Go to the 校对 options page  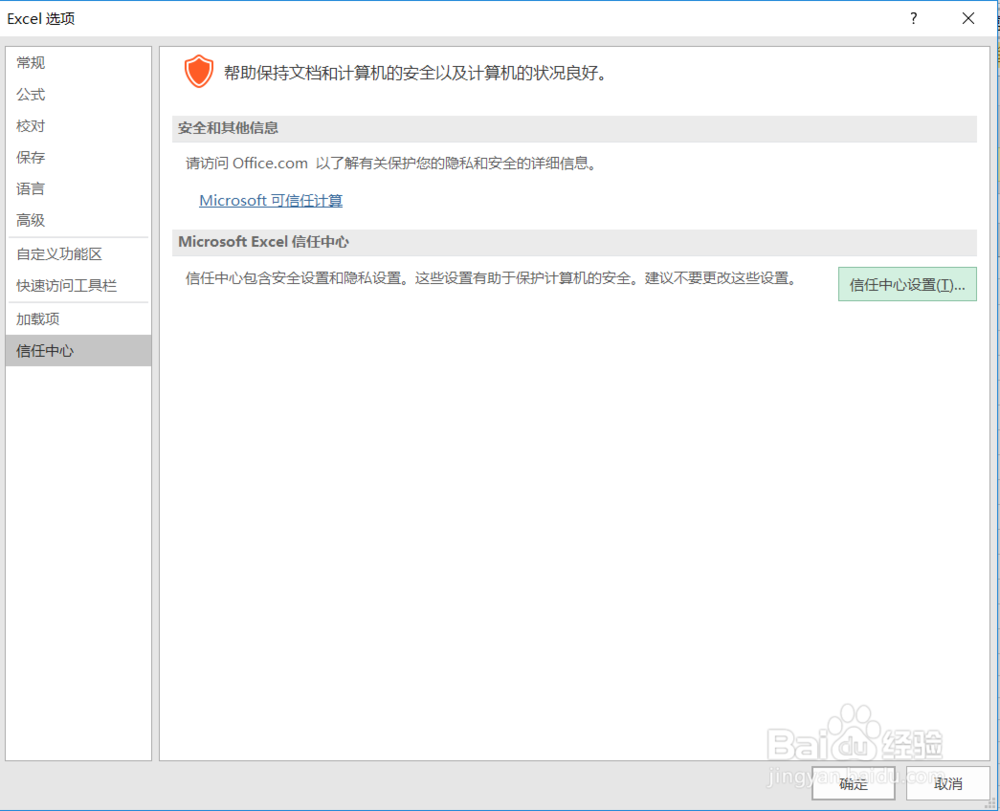coord(78,126)
